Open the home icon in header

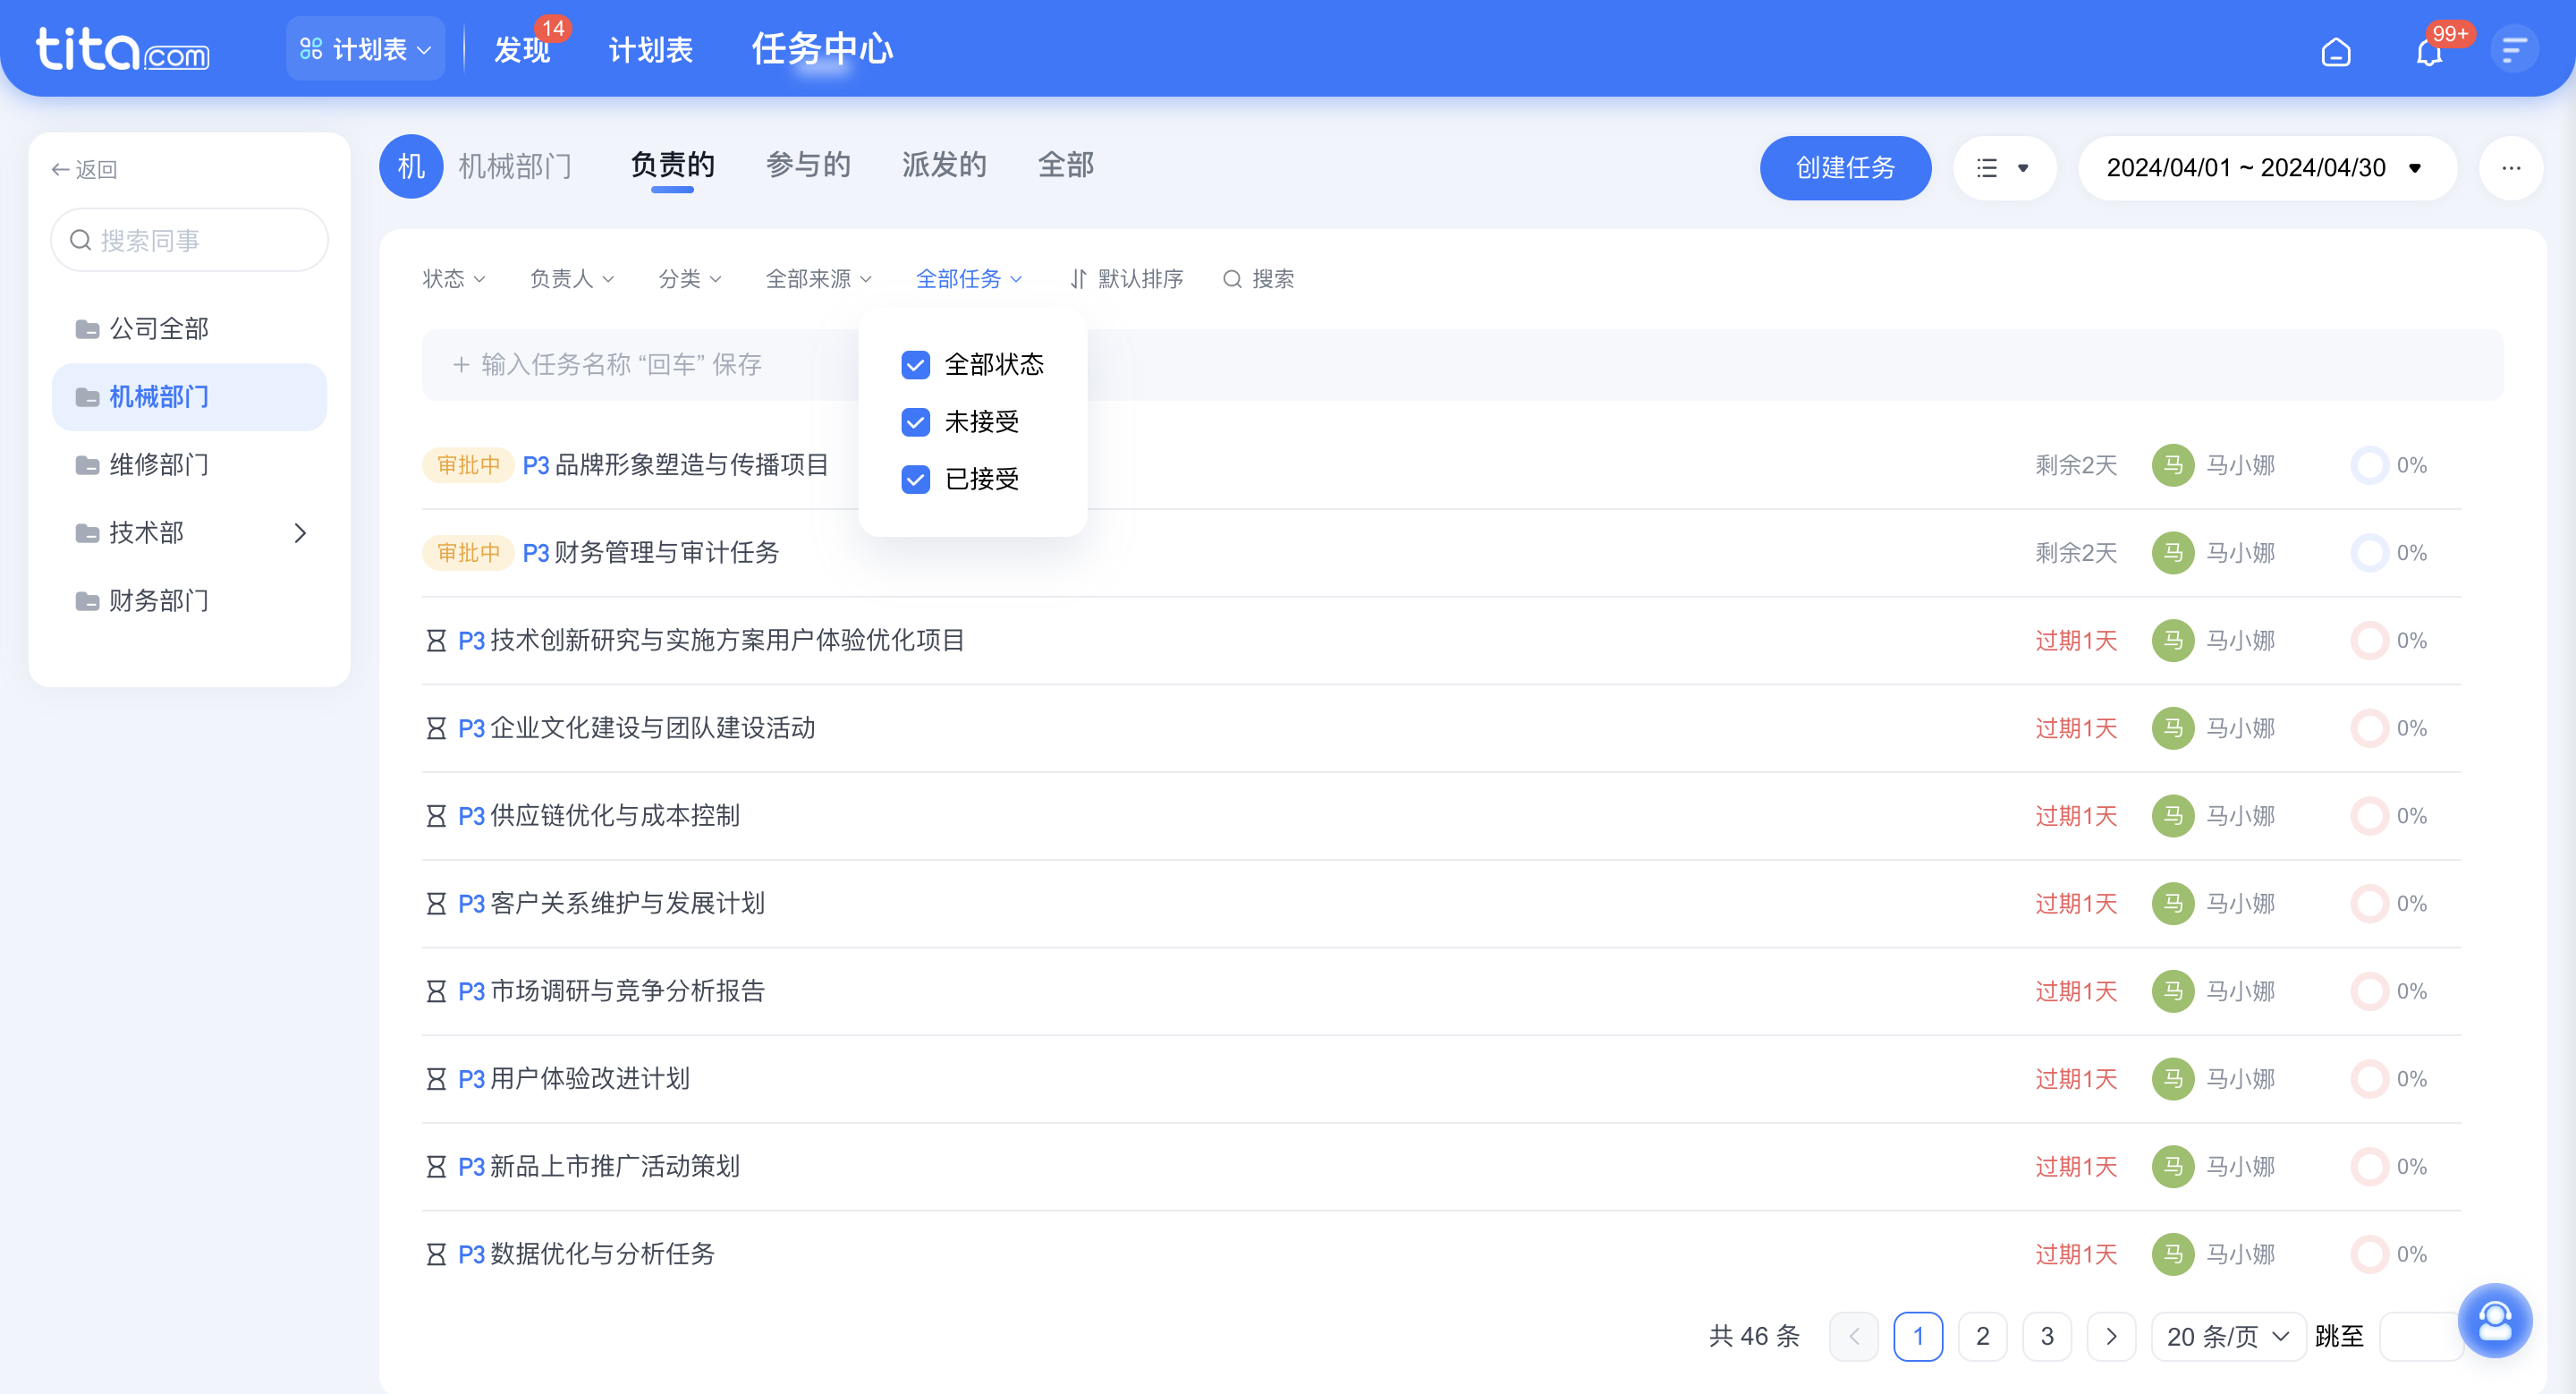pos(2335,51)
